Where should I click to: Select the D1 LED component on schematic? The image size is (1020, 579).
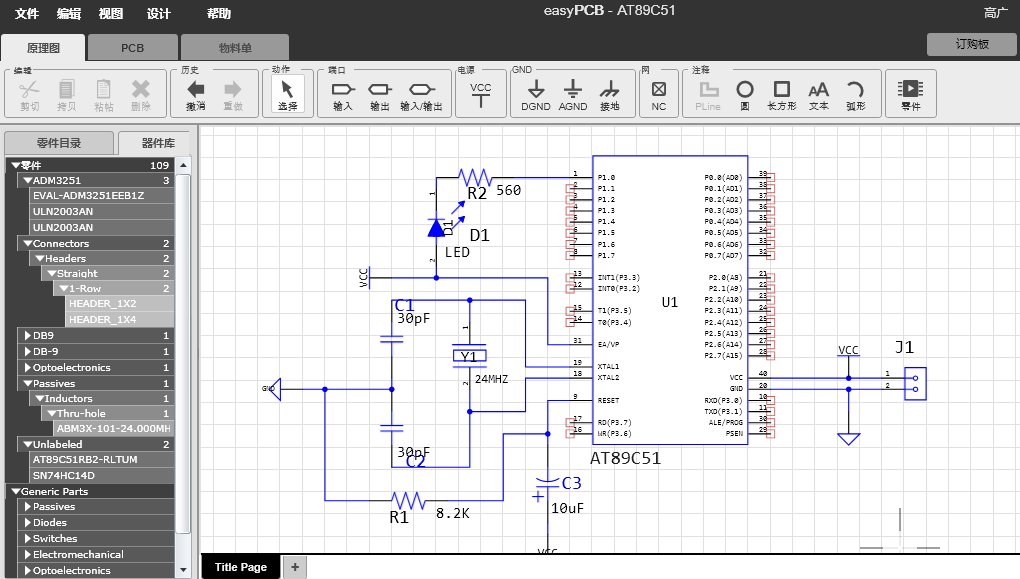point(436,228)
